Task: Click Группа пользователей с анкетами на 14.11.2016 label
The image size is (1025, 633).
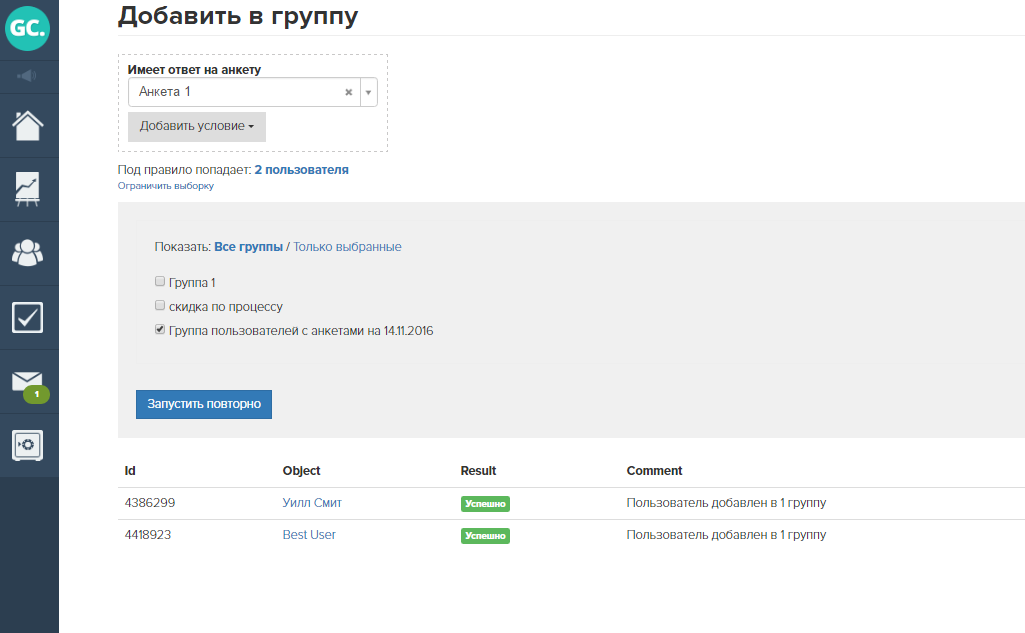Action: 301,331
